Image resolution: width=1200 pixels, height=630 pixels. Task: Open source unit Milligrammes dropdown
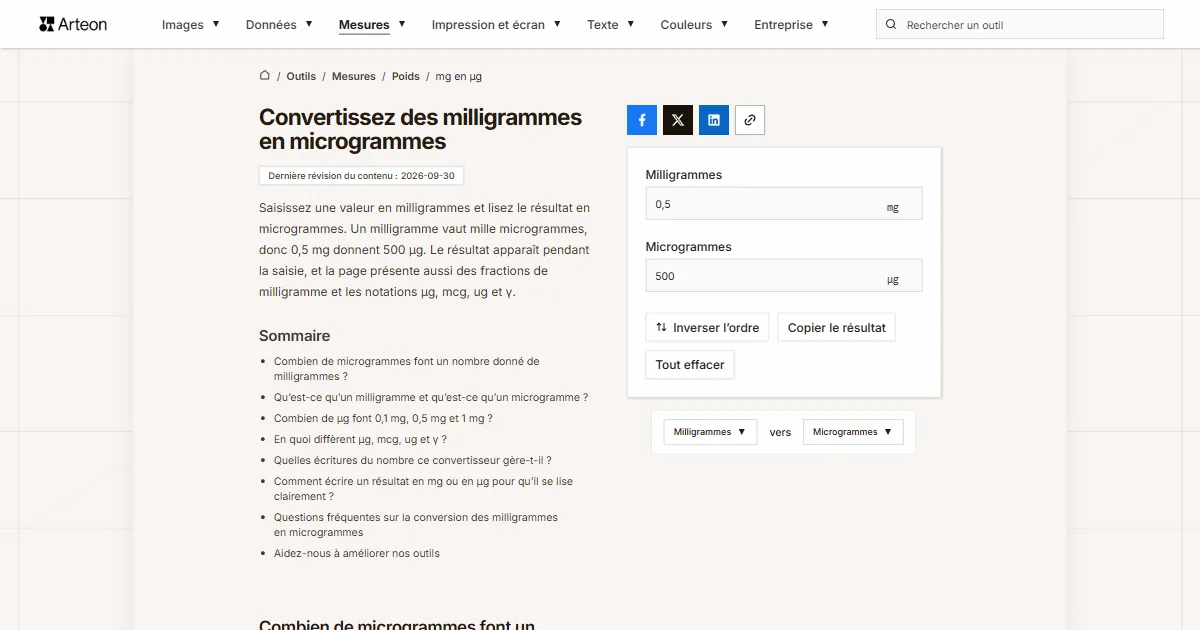[710, 432]
